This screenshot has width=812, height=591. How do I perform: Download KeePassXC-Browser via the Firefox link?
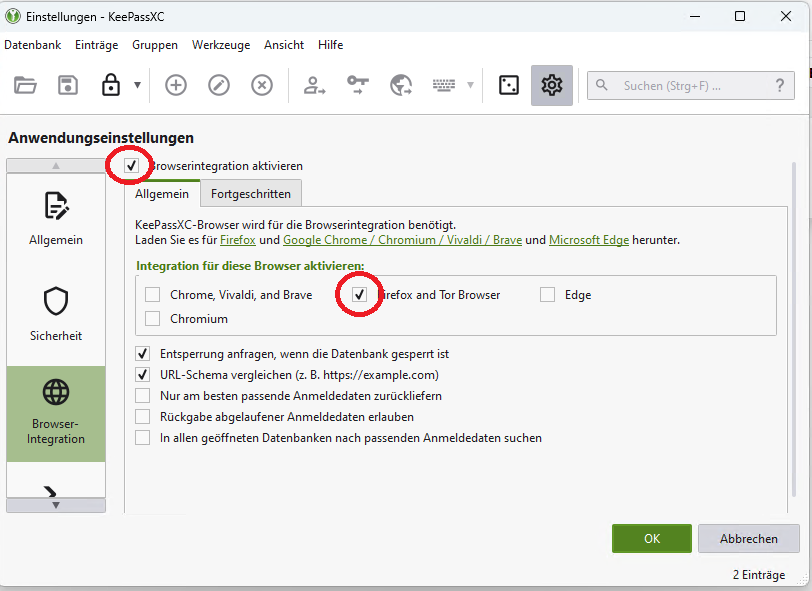238,240
